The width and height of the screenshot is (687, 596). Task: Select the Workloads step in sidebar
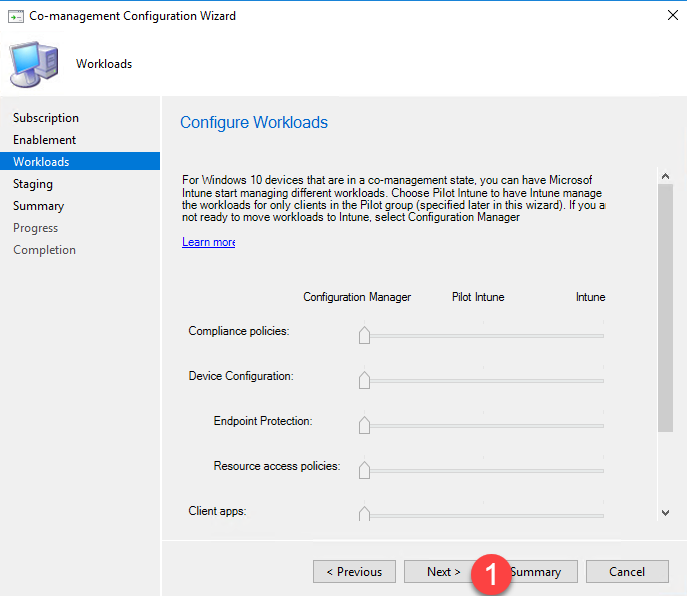41,162
